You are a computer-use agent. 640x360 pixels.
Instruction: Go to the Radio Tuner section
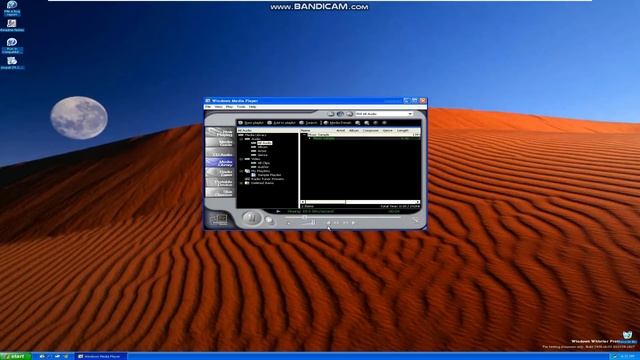(220, 173)
